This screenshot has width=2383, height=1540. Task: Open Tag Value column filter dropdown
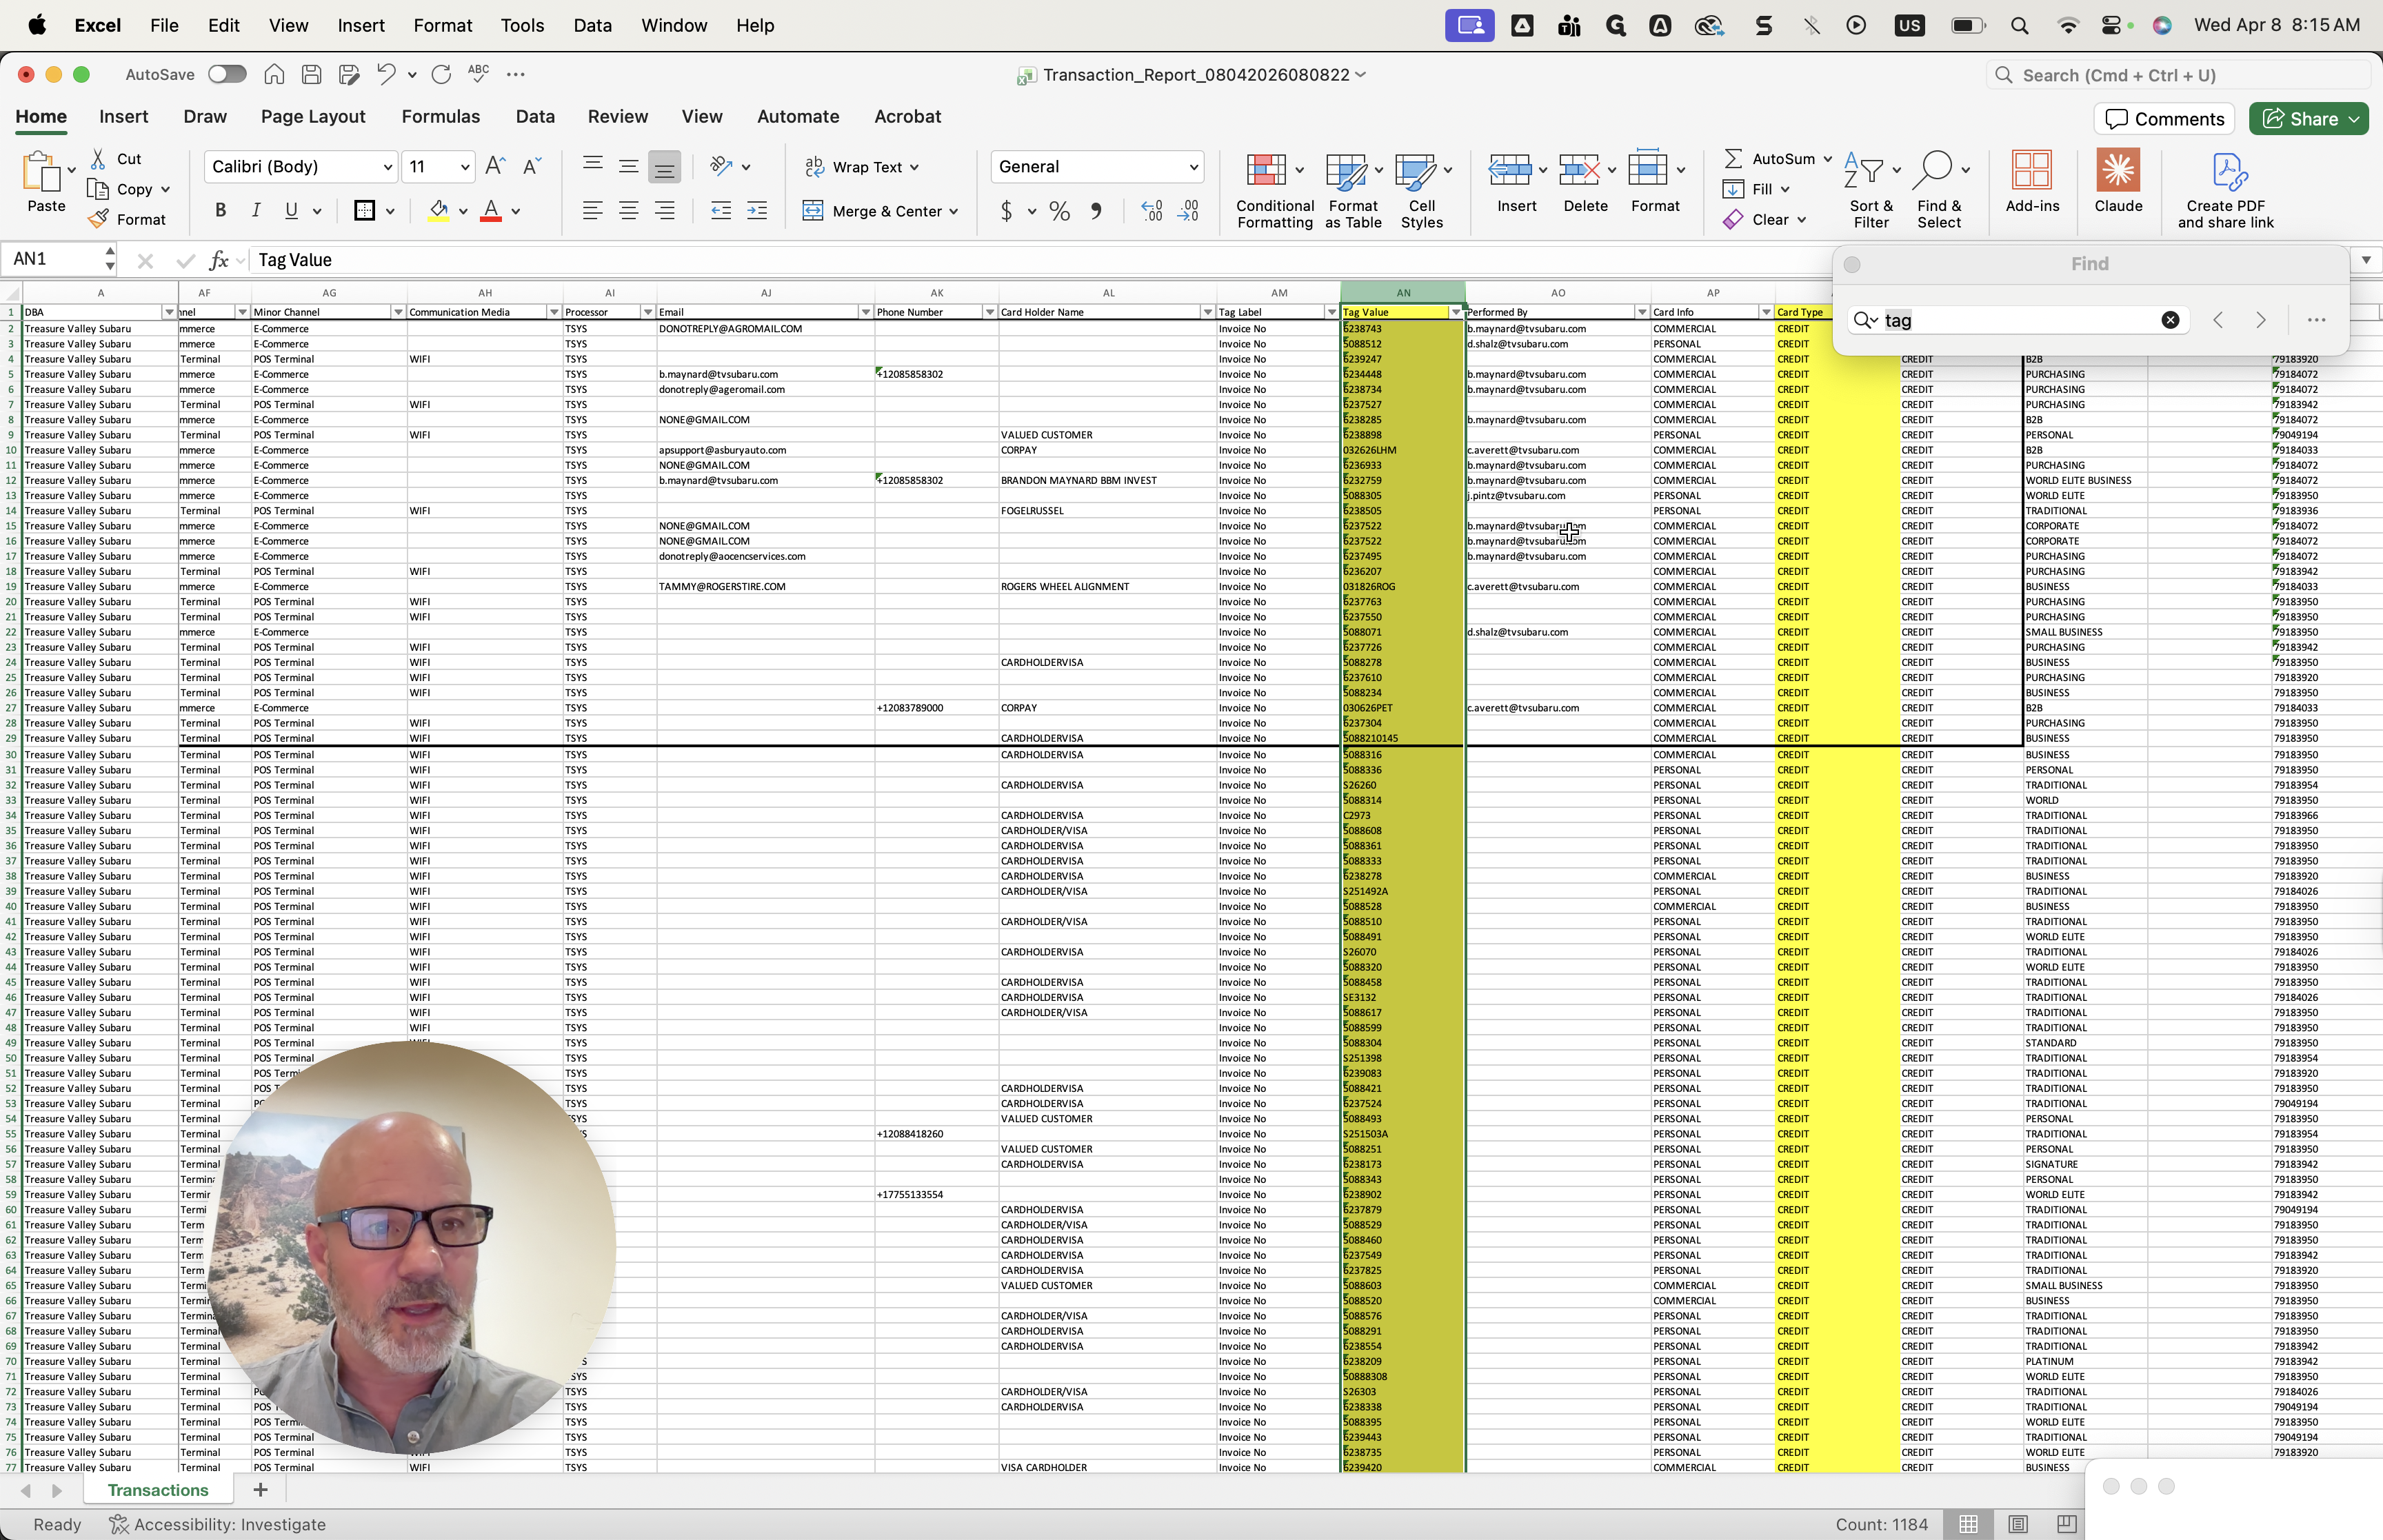pos(1455,312)
